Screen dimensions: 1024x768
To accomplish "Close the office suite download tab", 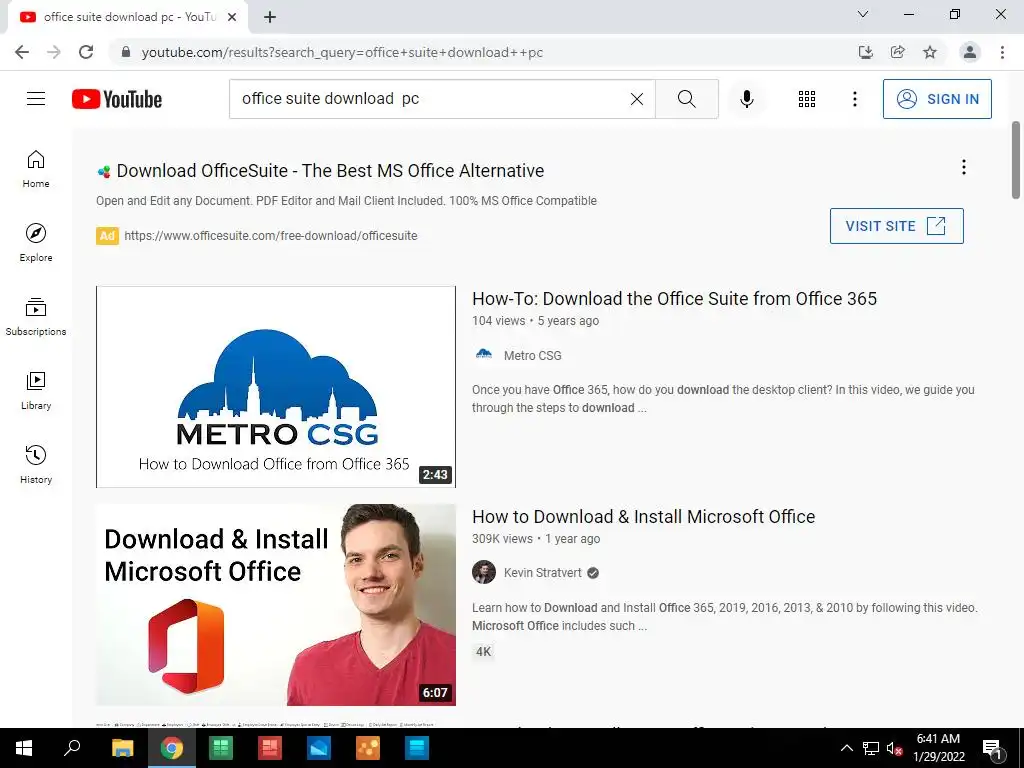I will coord(232,17).
